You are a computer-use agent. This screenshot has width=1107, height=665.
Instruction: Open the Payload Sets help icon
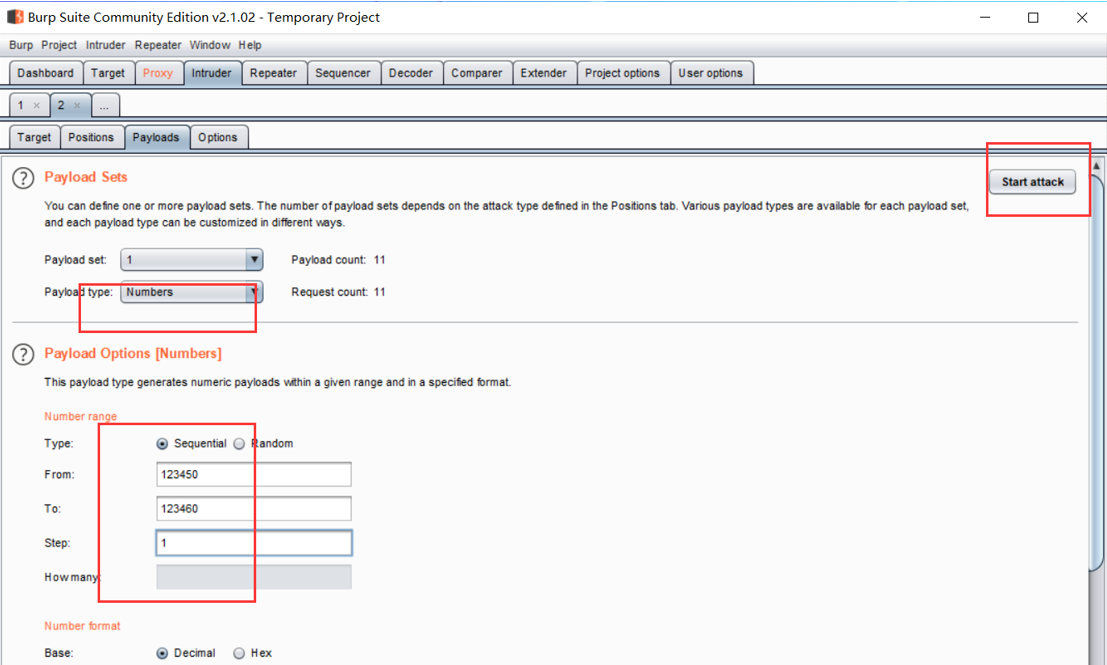pos(23,178)
